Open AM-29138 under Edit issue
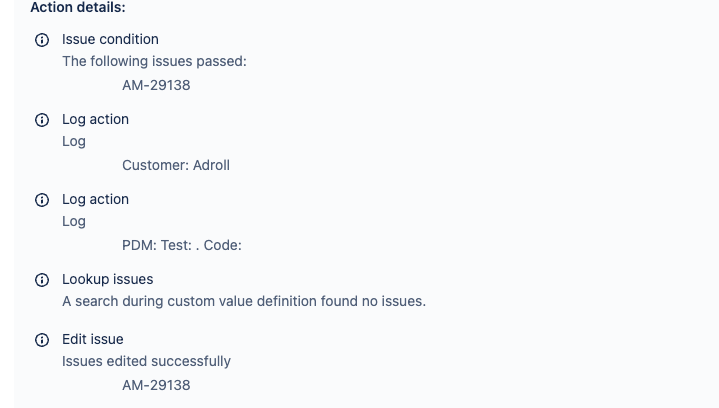The image size is (719, 408). tap(156, 385)
